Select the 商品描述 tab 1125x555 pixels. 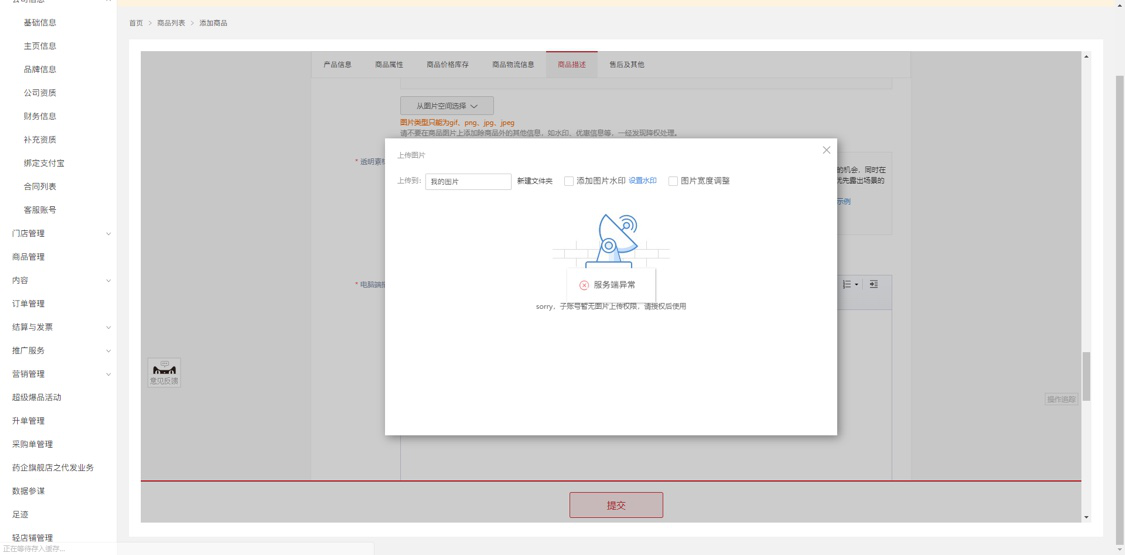click(x=572, y=65)
